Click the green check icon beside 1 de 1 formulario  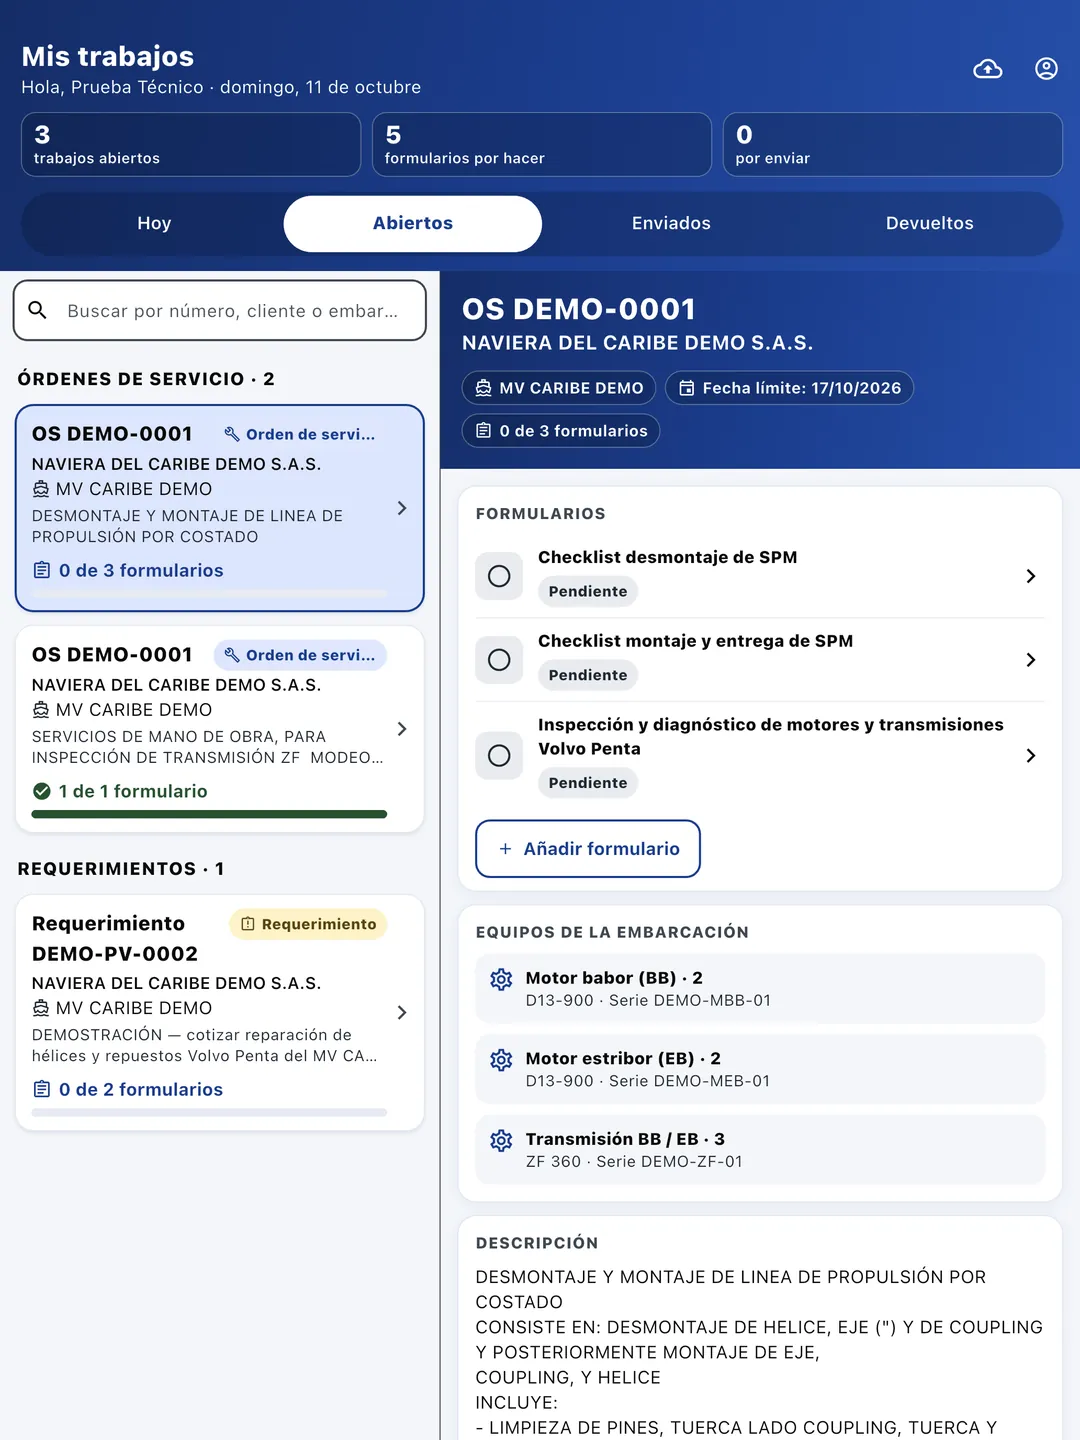click(x=42, y=791)
